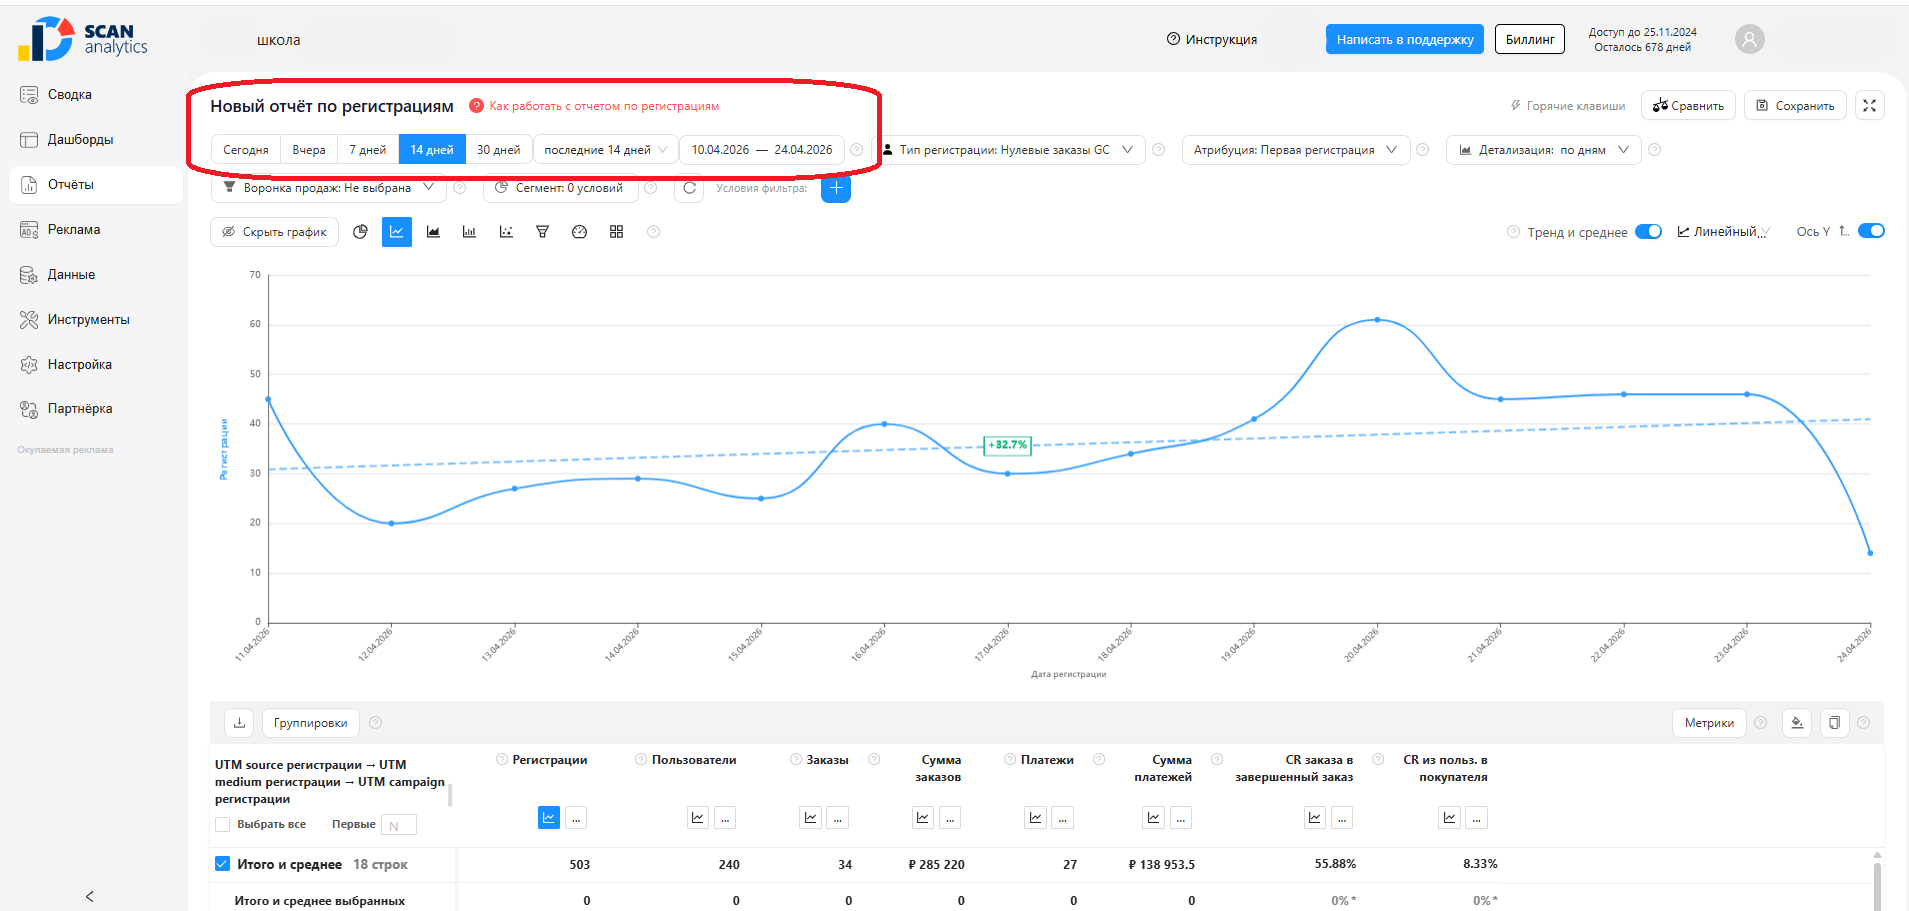
Task: Open Сегмент: 0 условий selector
Action: pos(560,188)
